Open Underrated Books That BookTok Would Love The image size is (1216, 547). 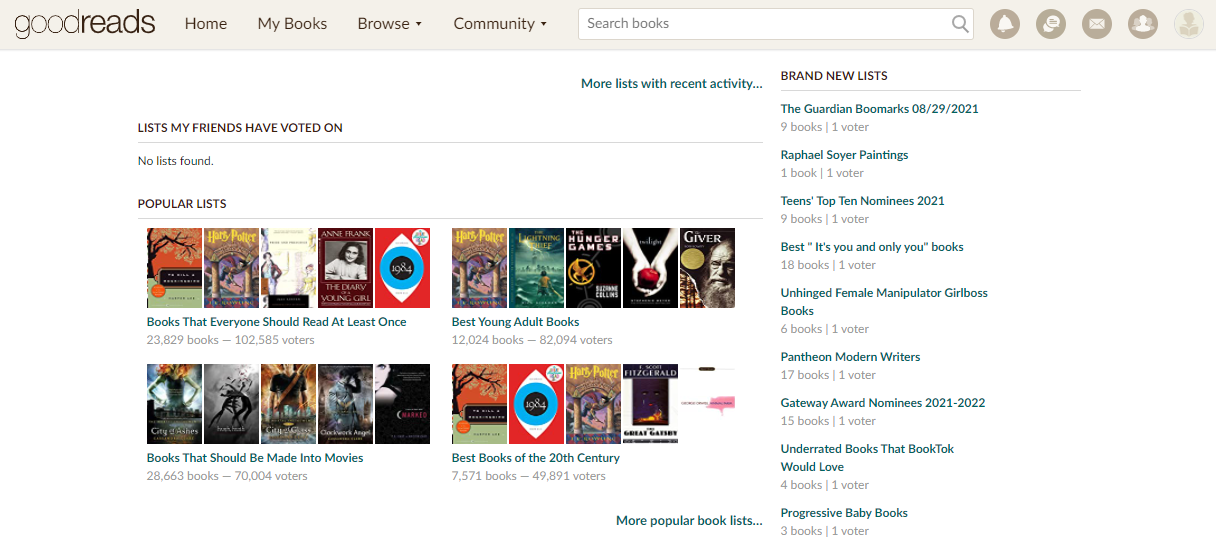[x=868, y=458]
